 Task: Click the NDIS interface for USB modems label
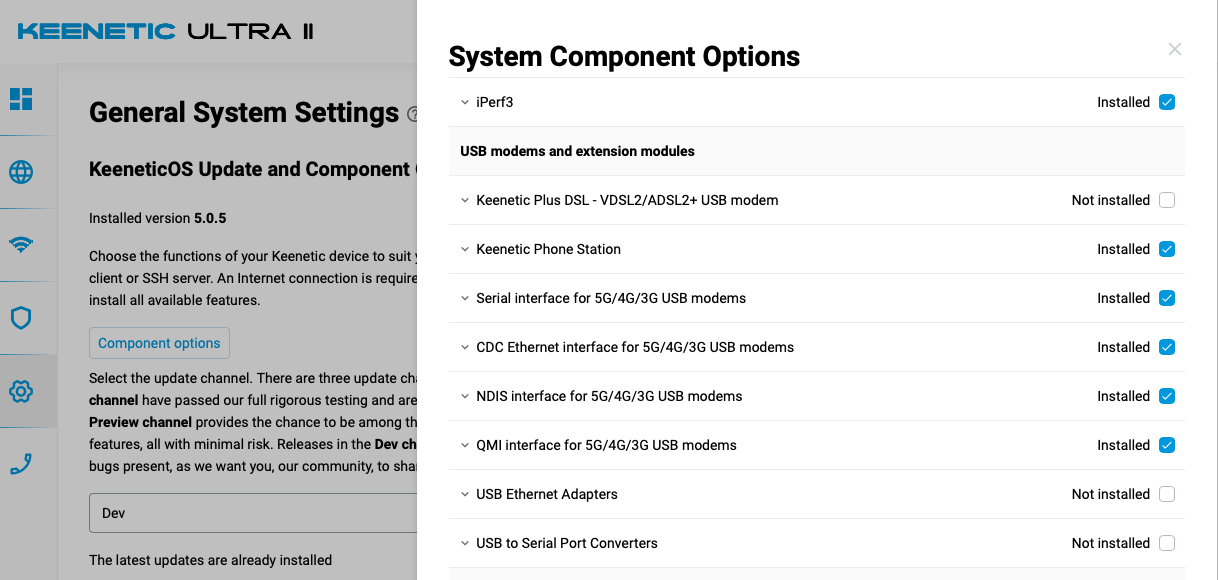tap(609, 396)
